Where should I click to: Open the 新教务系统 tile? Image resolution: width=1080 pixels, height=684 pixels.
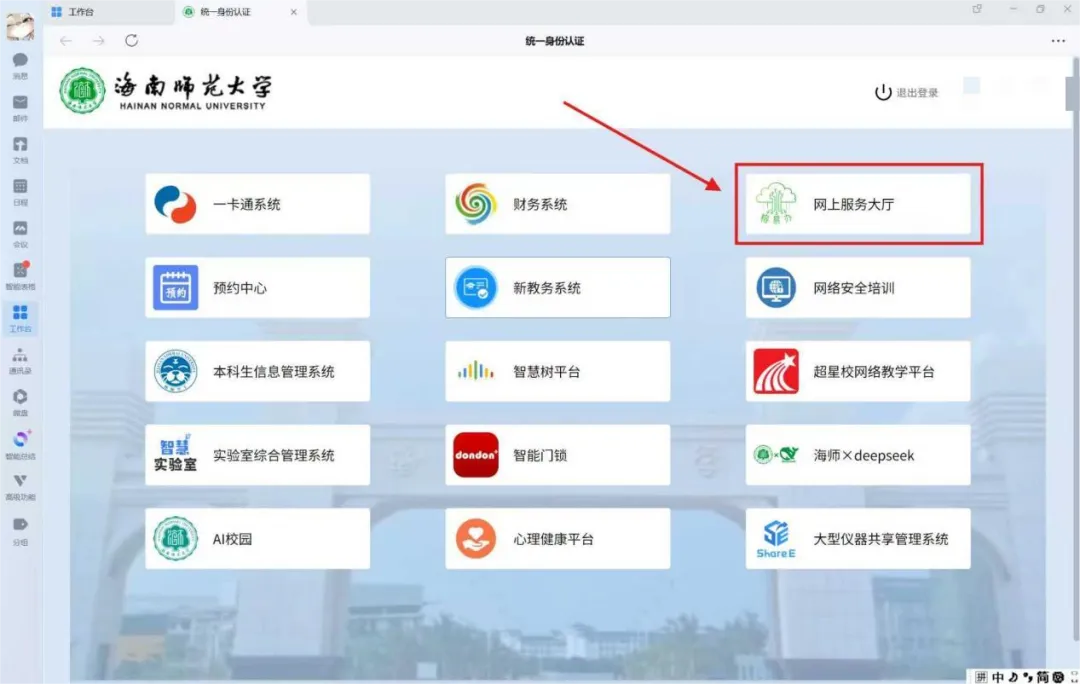pyautogui.click(x=557, y=287)
